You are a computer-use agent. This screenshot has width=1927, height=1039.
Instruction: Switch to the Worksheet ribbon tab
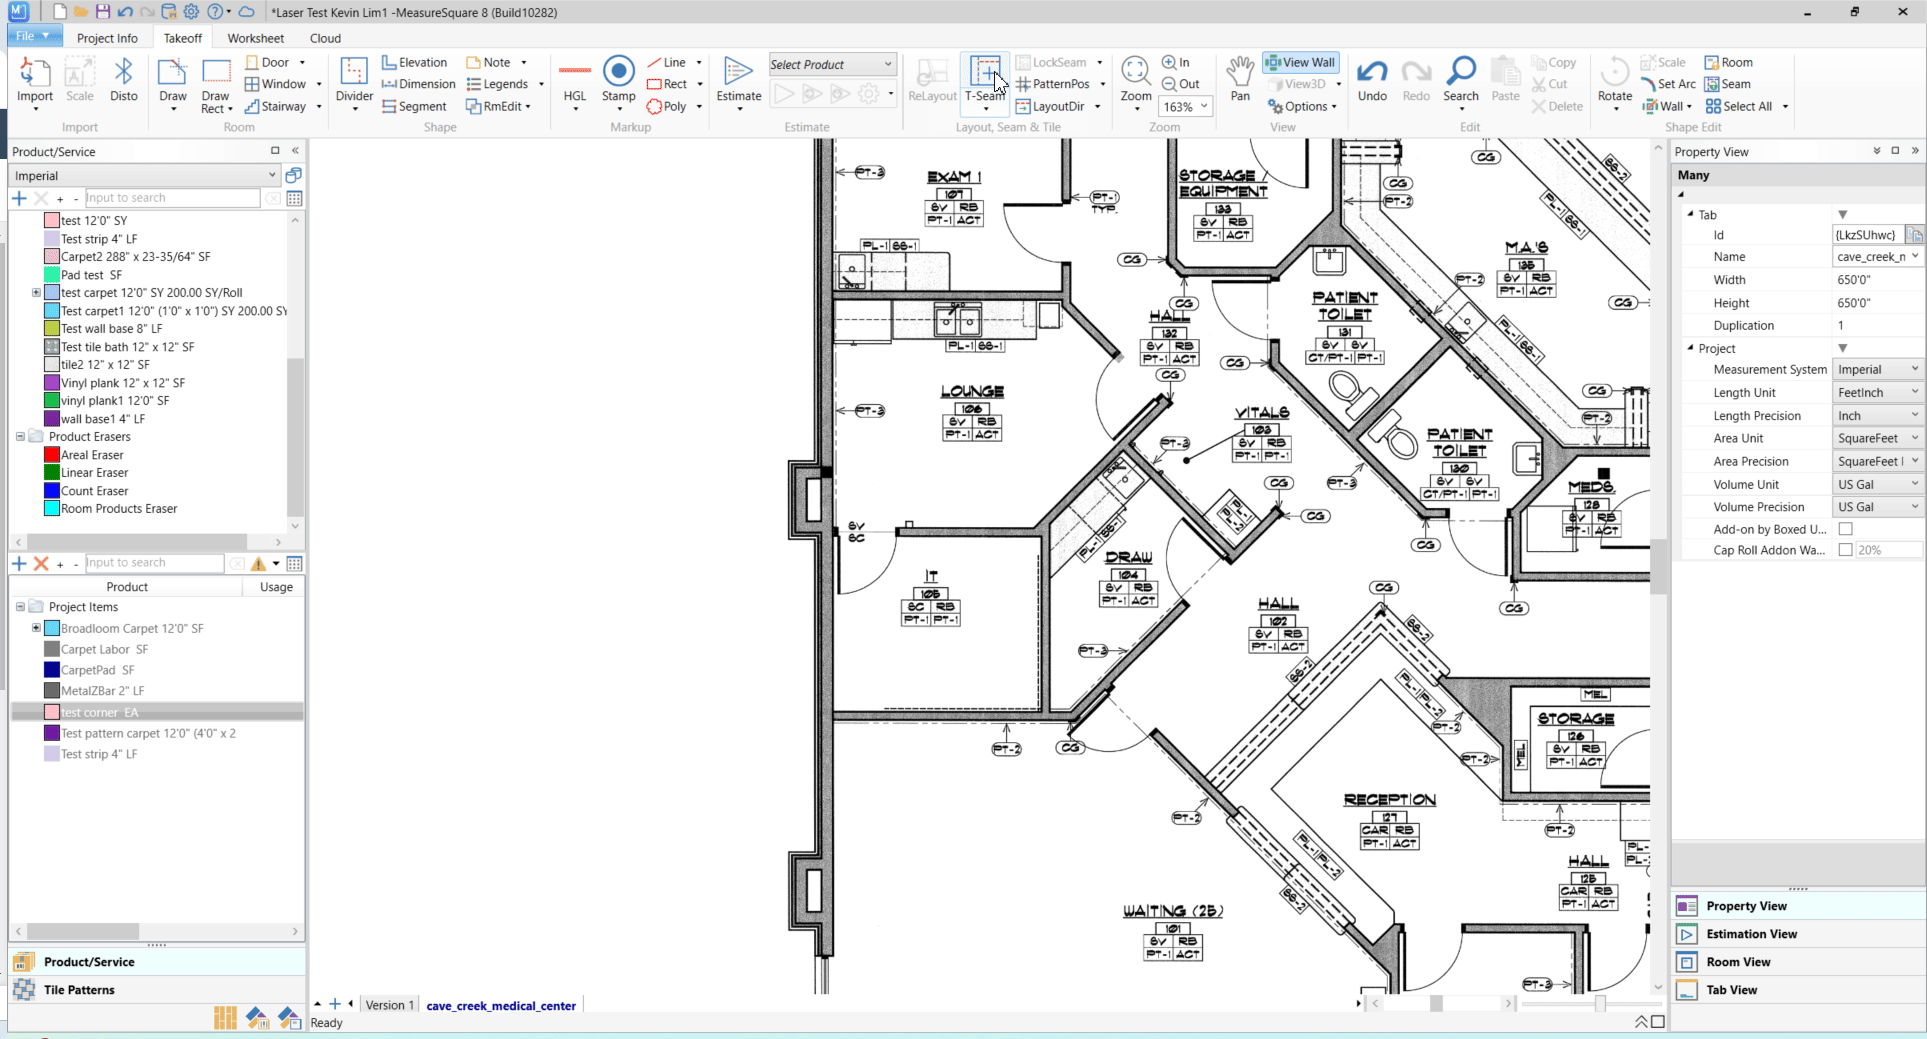(255, 38)
